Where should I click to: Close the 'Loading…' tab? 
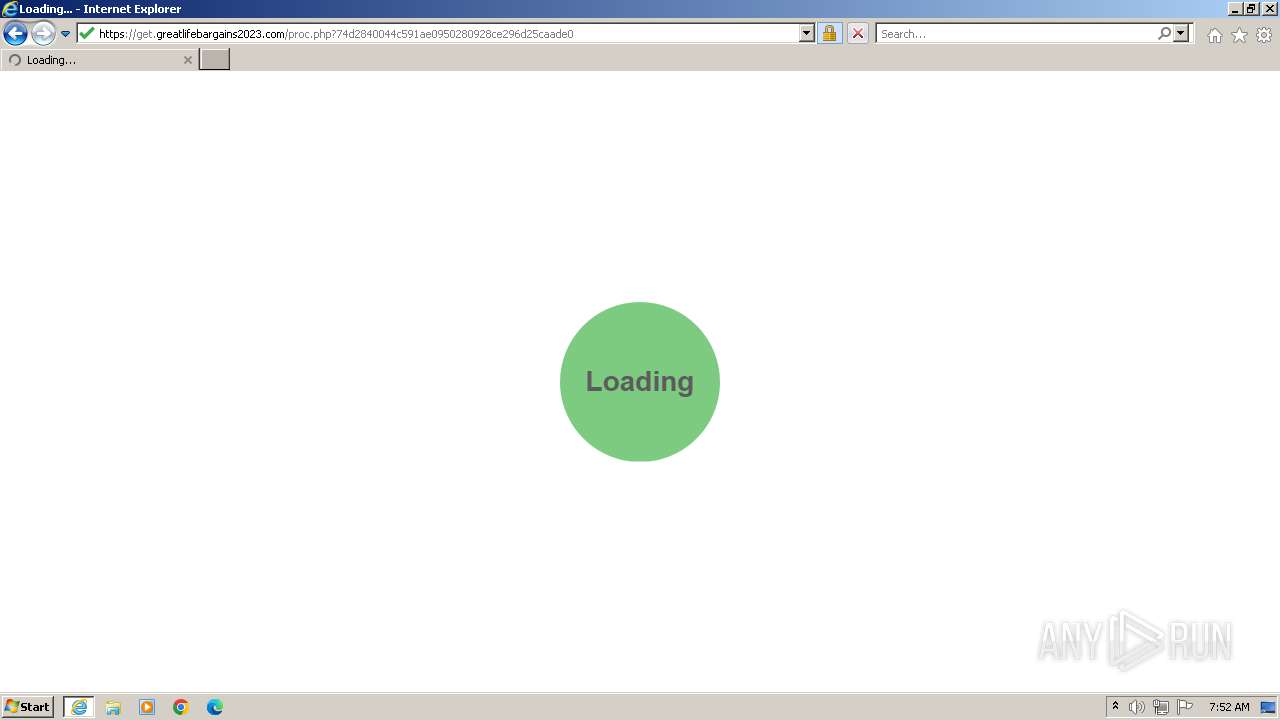(x=187, y=60)
